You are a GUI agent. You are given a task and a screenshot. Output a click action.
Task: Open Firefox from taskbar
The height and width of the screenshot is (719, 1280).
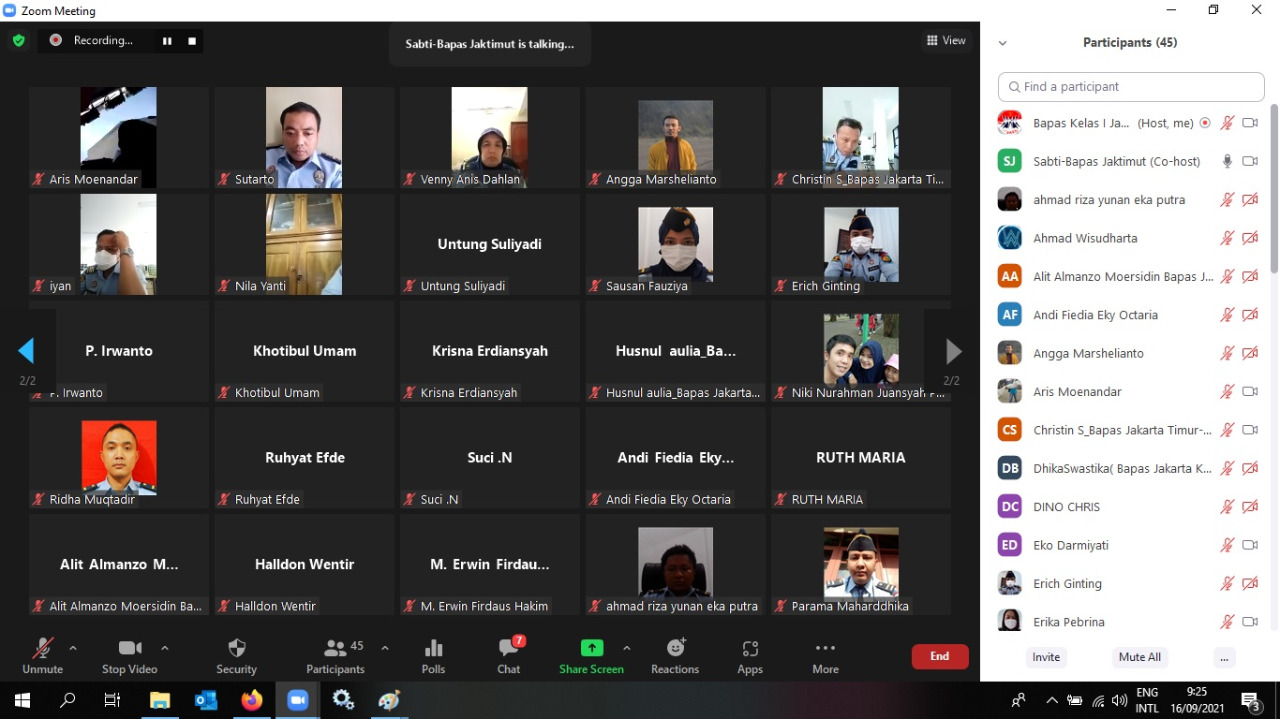click(x=252, y=700)
